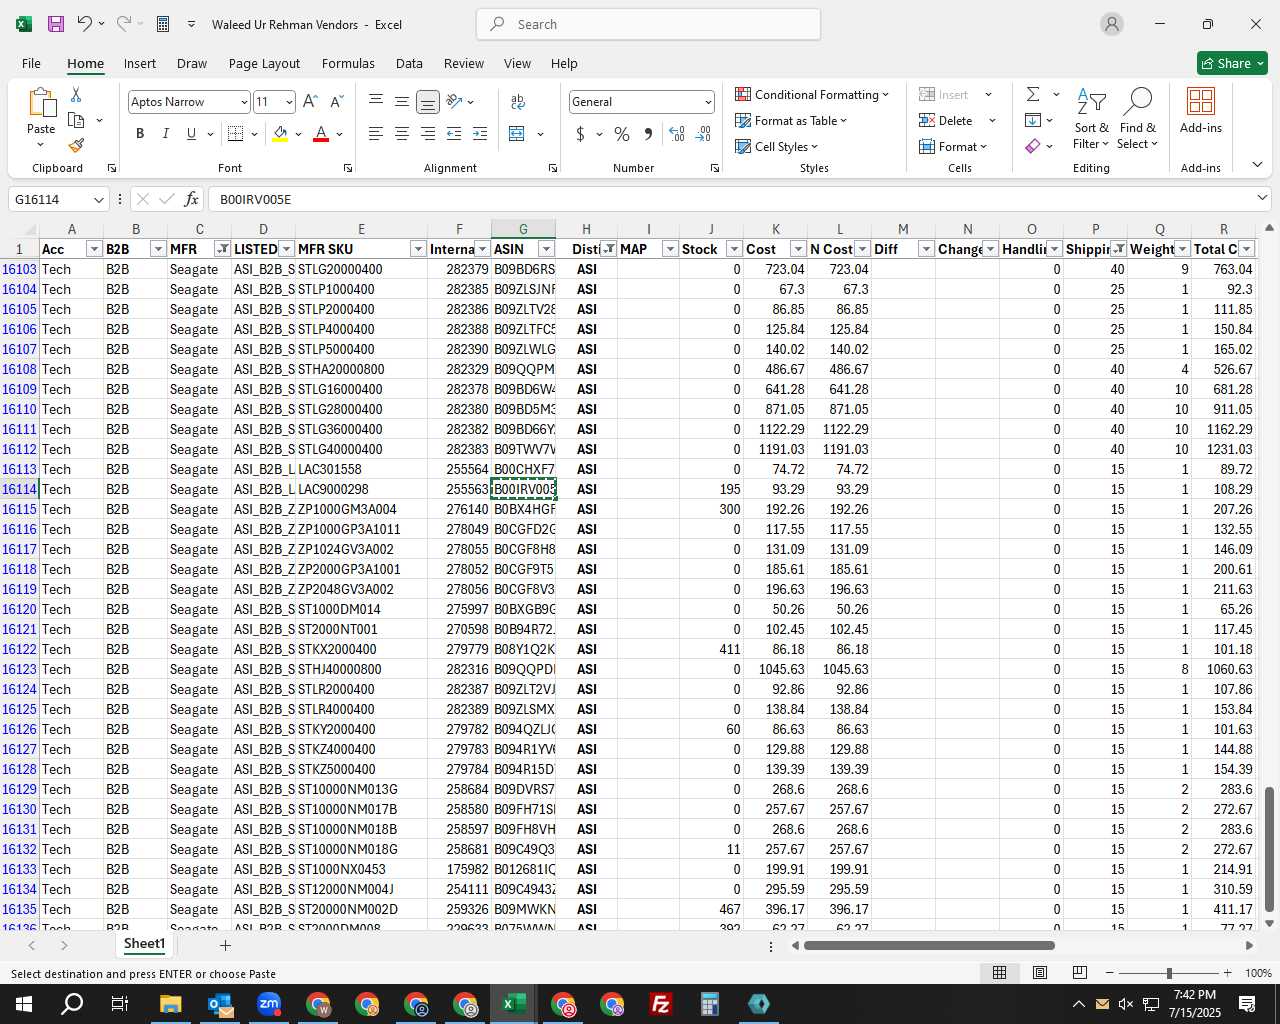The height and width of the screenshot is (1024, 1280).
Task: Open the Stock column filter dropdown
Action: pos(734,249)
